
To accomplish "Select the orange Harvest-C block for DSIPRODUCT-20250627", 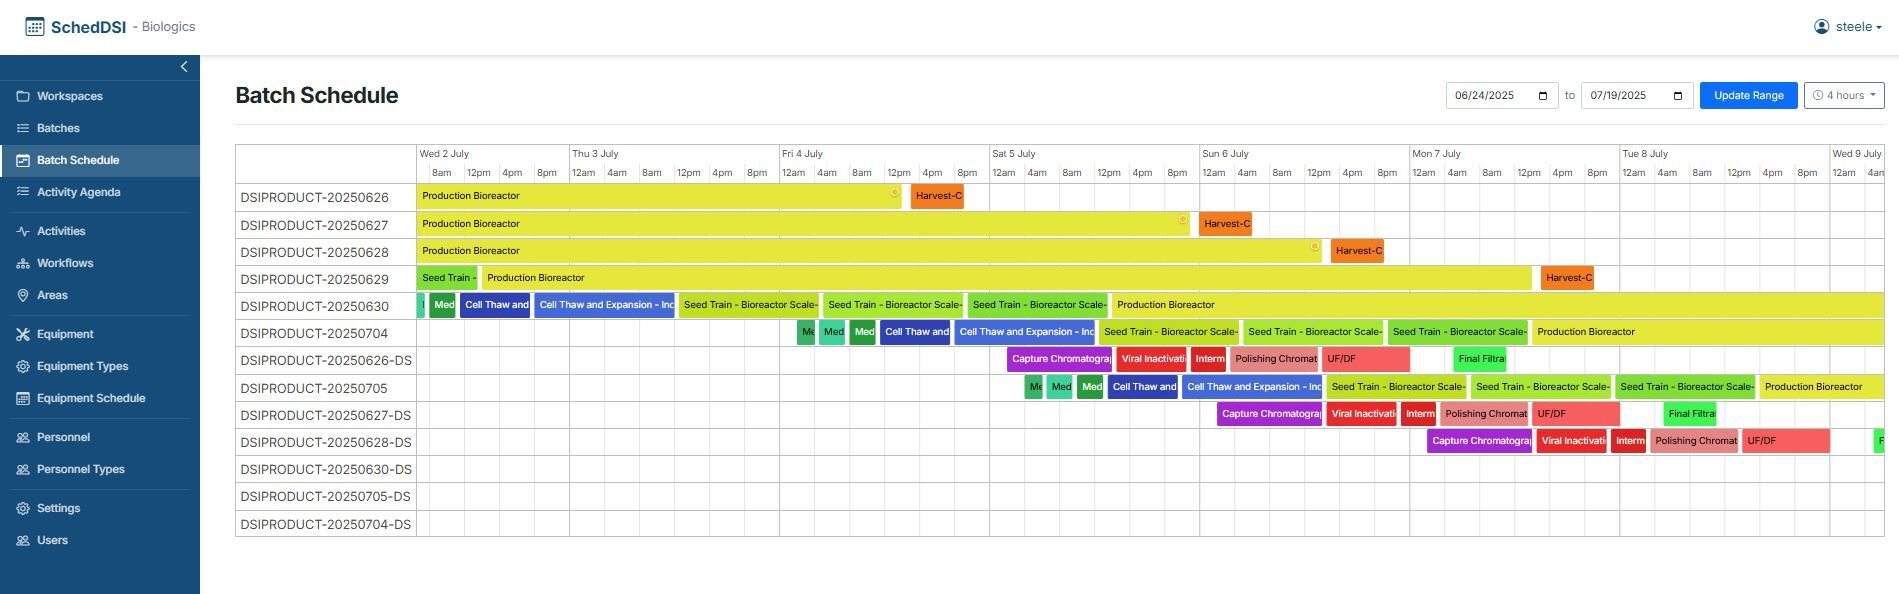I will tap(1226, 224).
